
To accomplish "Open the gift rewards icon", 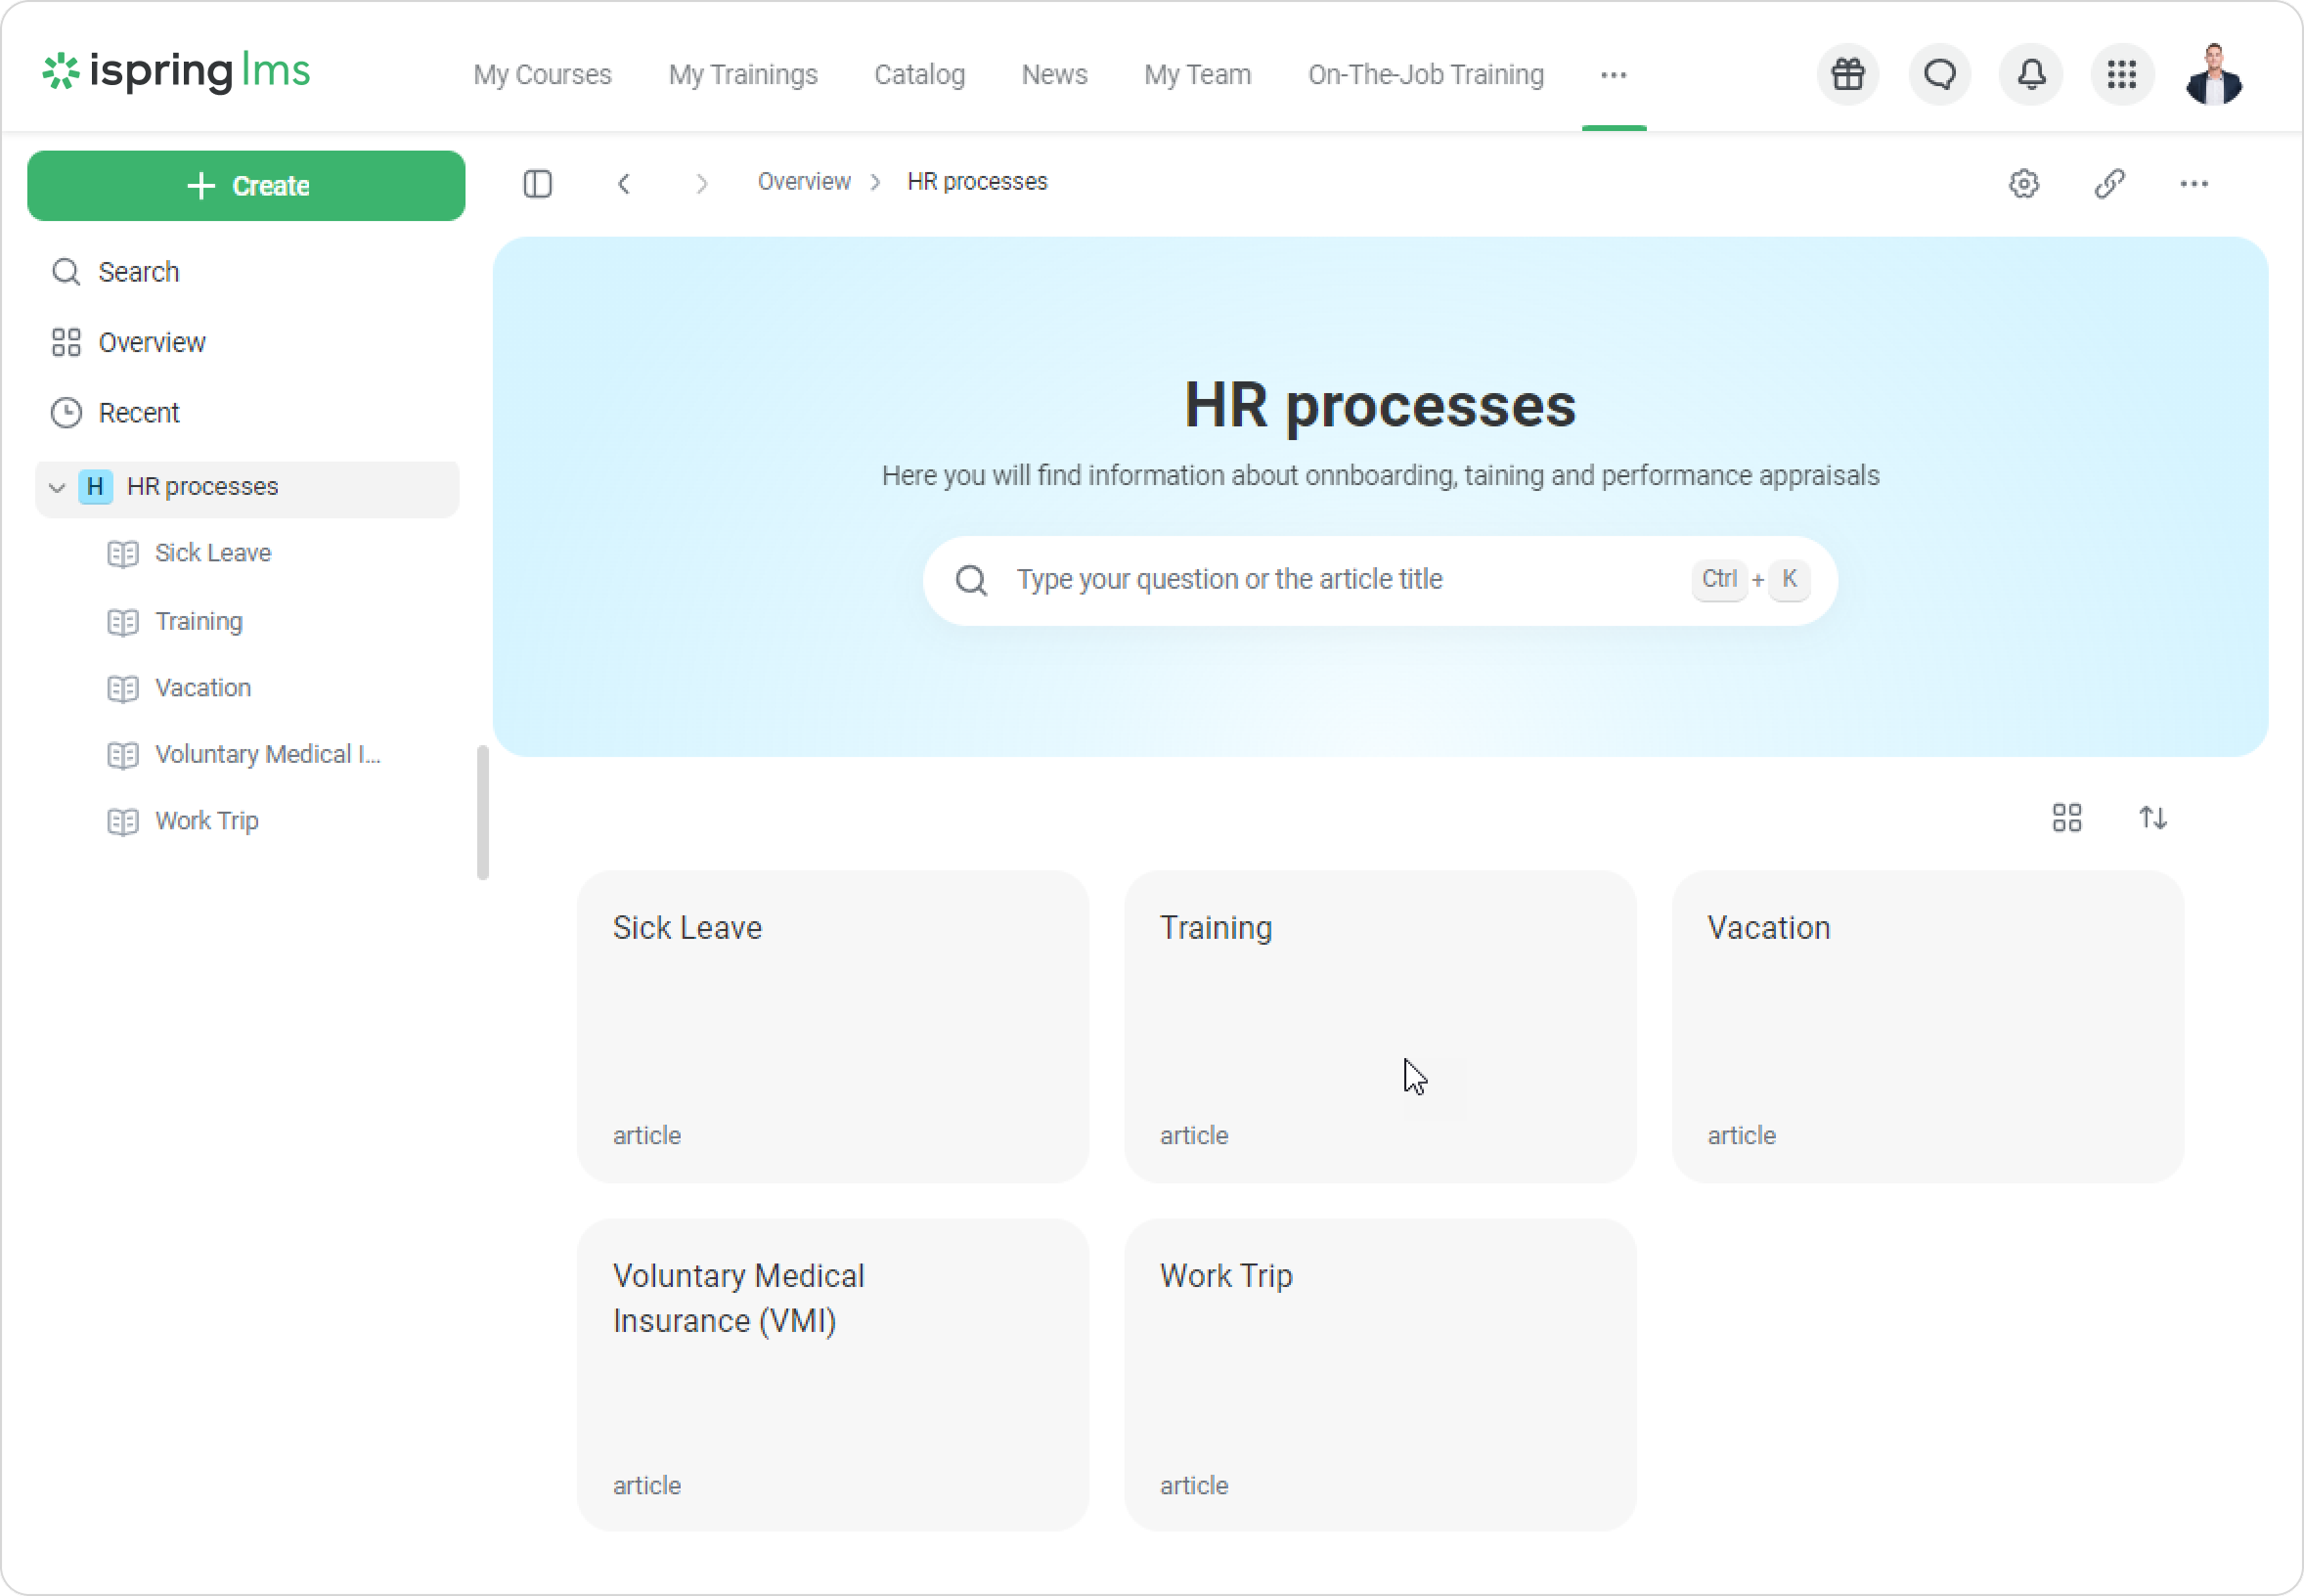I will coord(1847,75).
